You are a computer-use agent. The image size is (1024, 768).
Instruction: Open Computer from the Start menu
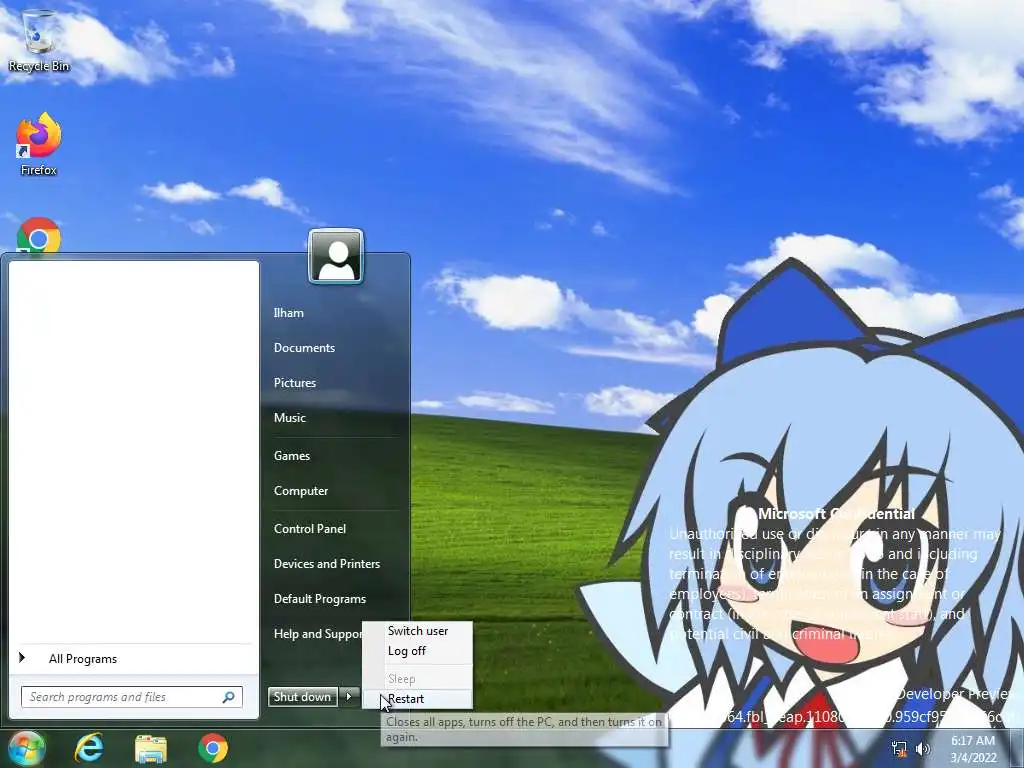300,491
